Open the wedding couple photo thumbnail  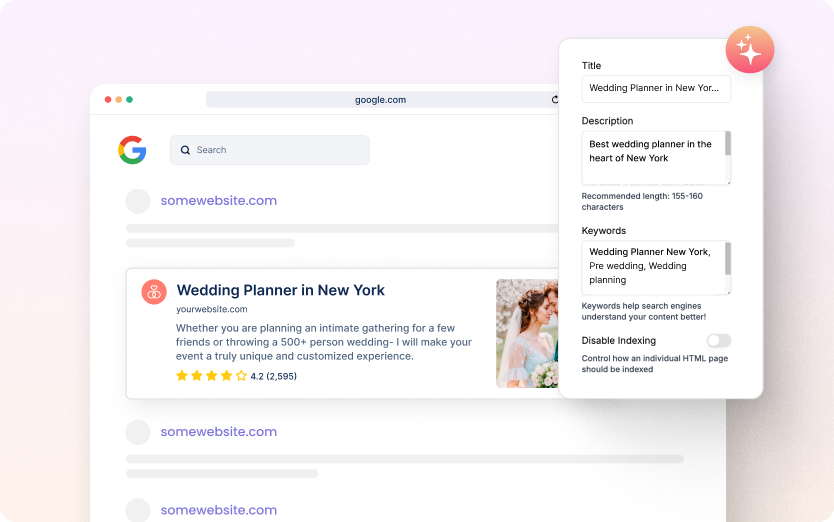tap(527, 333)
